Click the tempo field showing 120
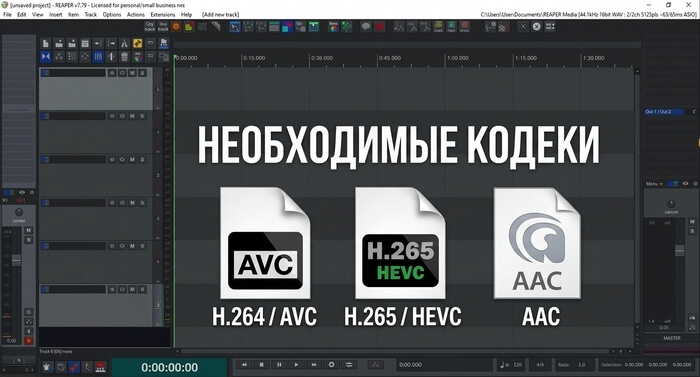The image size is (700, 377). point(512,365)
